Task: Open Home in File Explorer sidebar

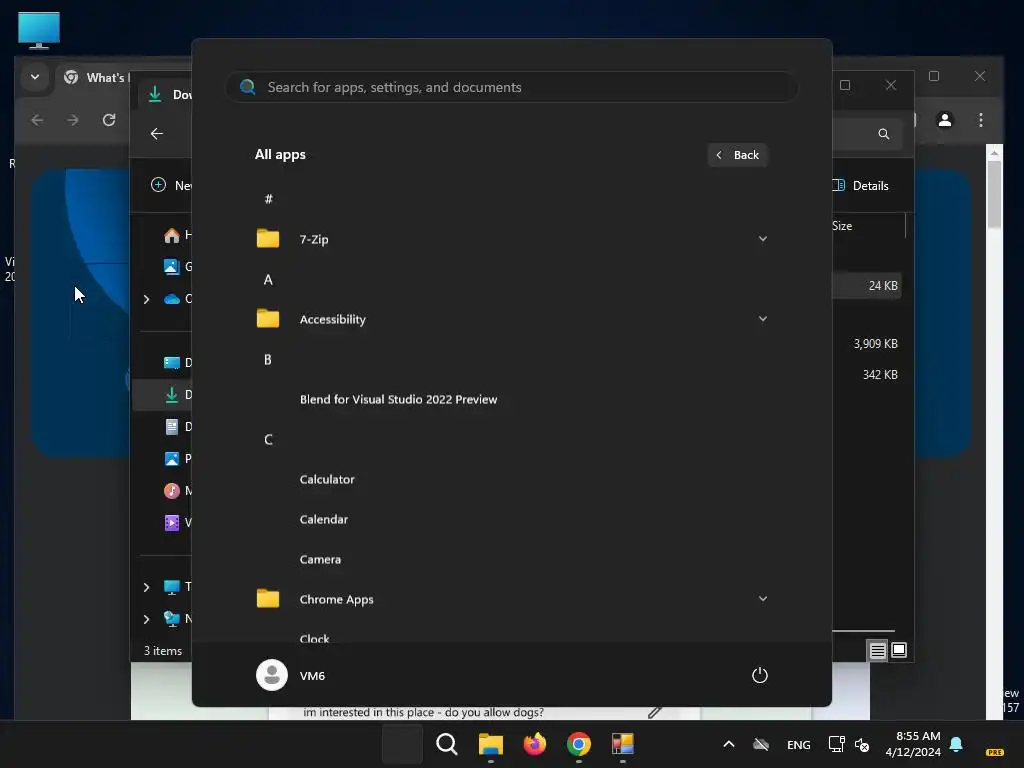Action: click(x=176, y=235)
